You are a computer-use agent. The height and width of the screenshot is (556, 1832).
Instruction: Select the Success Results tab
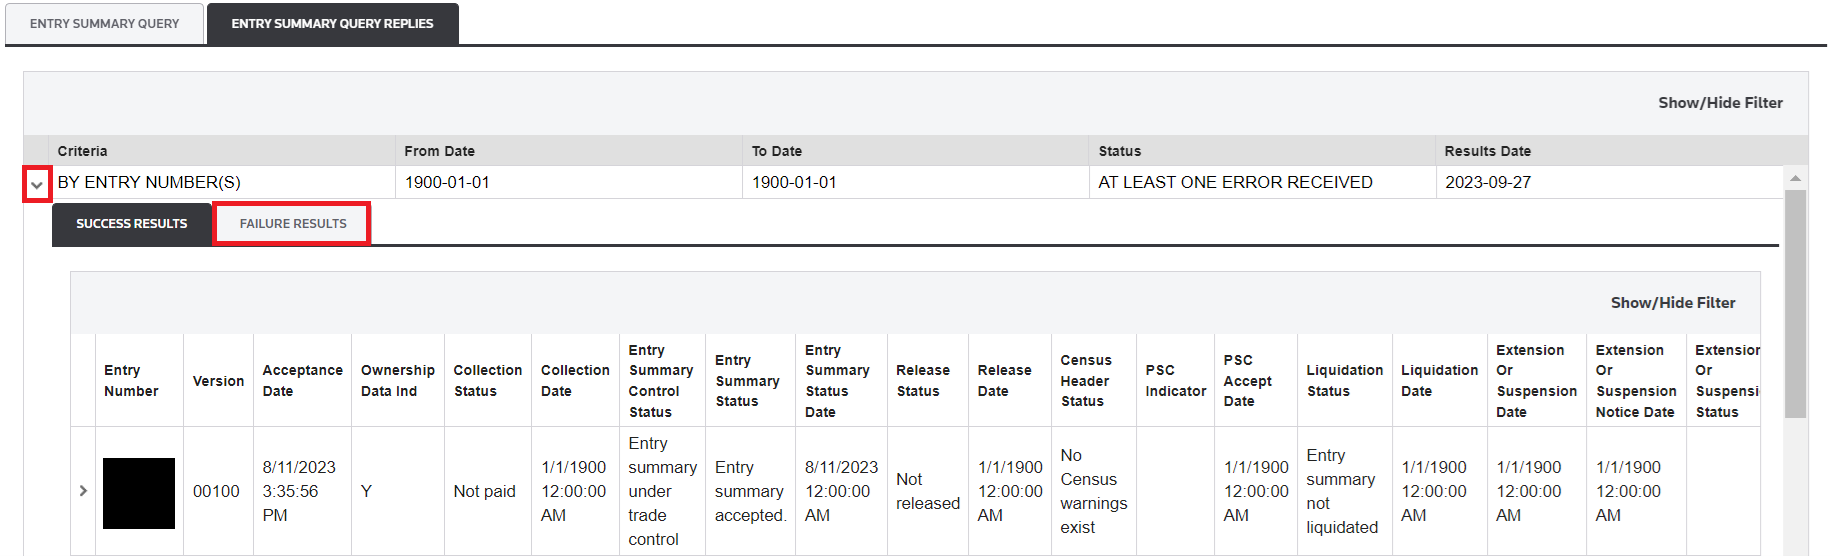132,224
